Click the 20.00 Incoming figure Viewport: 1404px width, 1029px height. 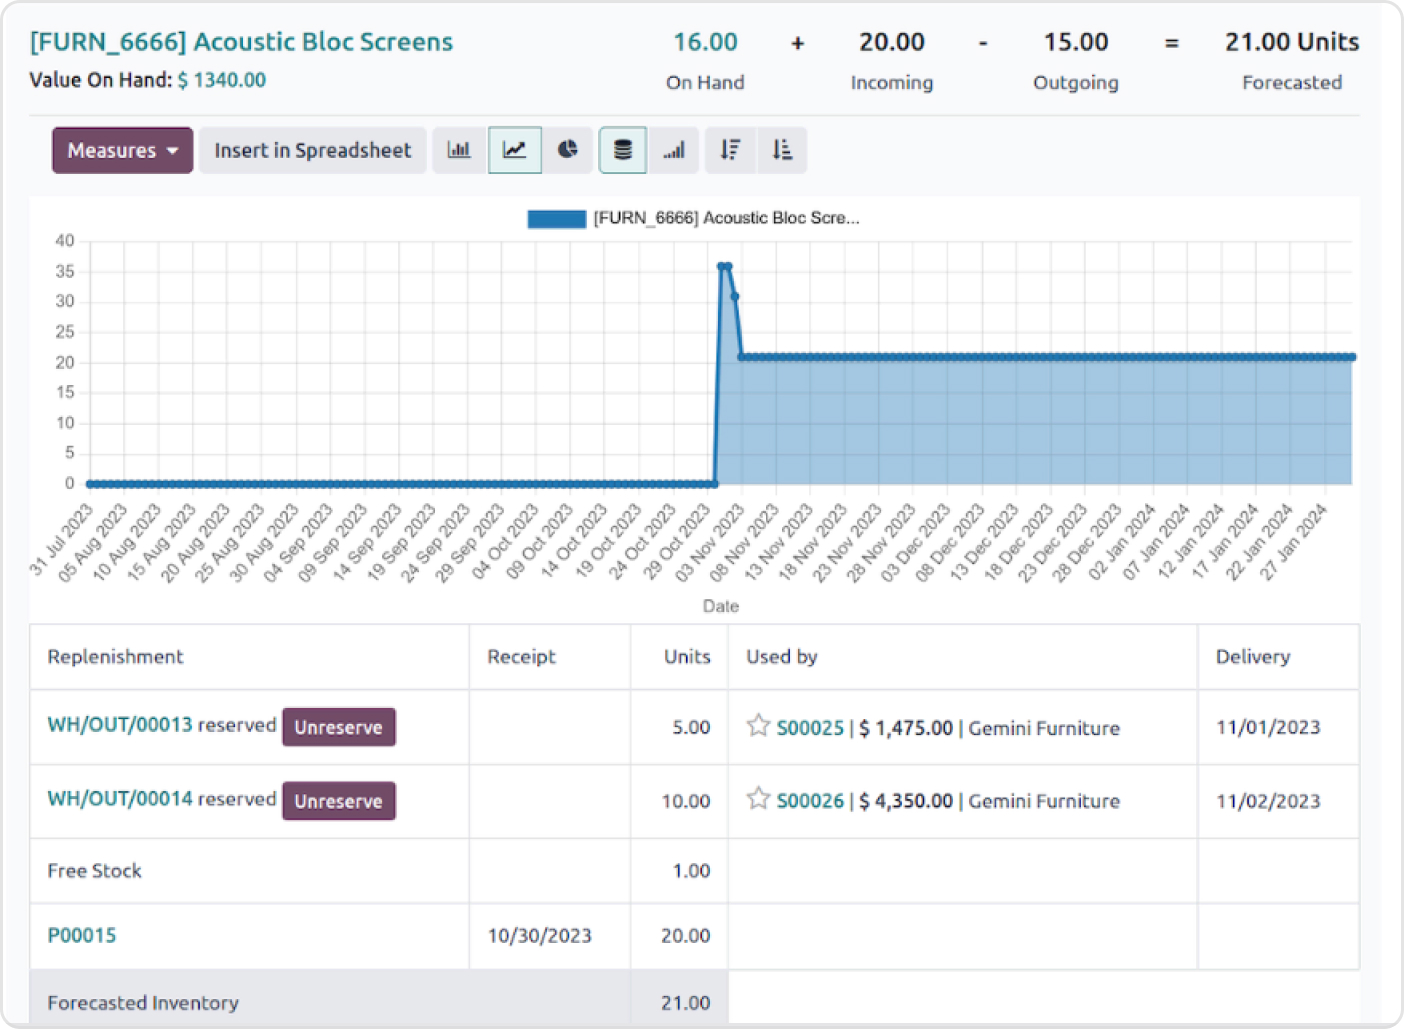(x=892, y=42)
